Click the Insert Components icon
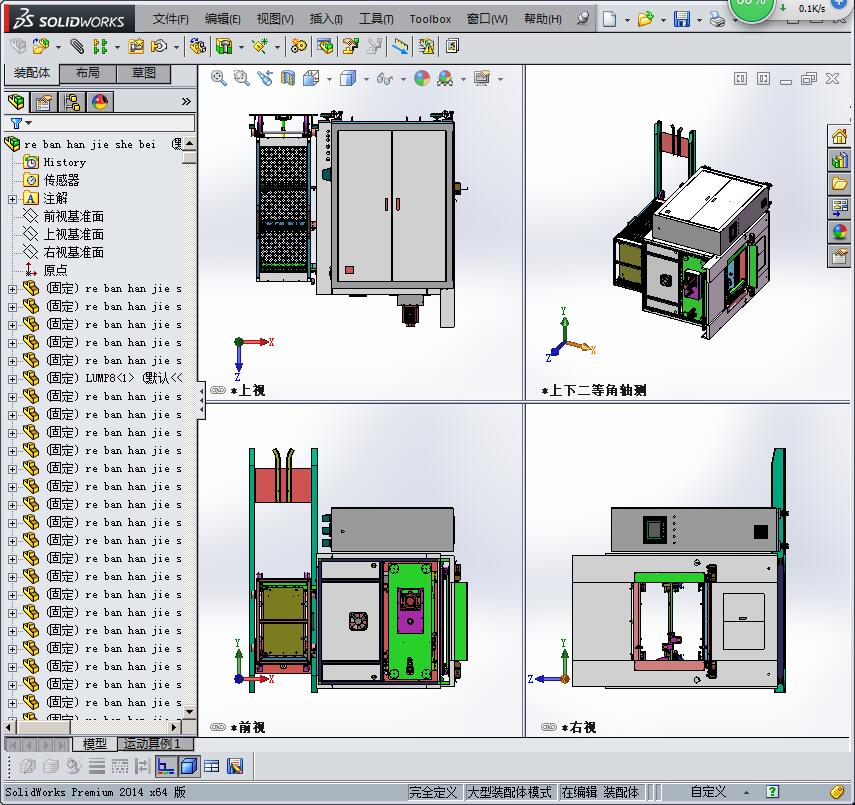This screenshot has height=805, width=855. click(40, 47)
